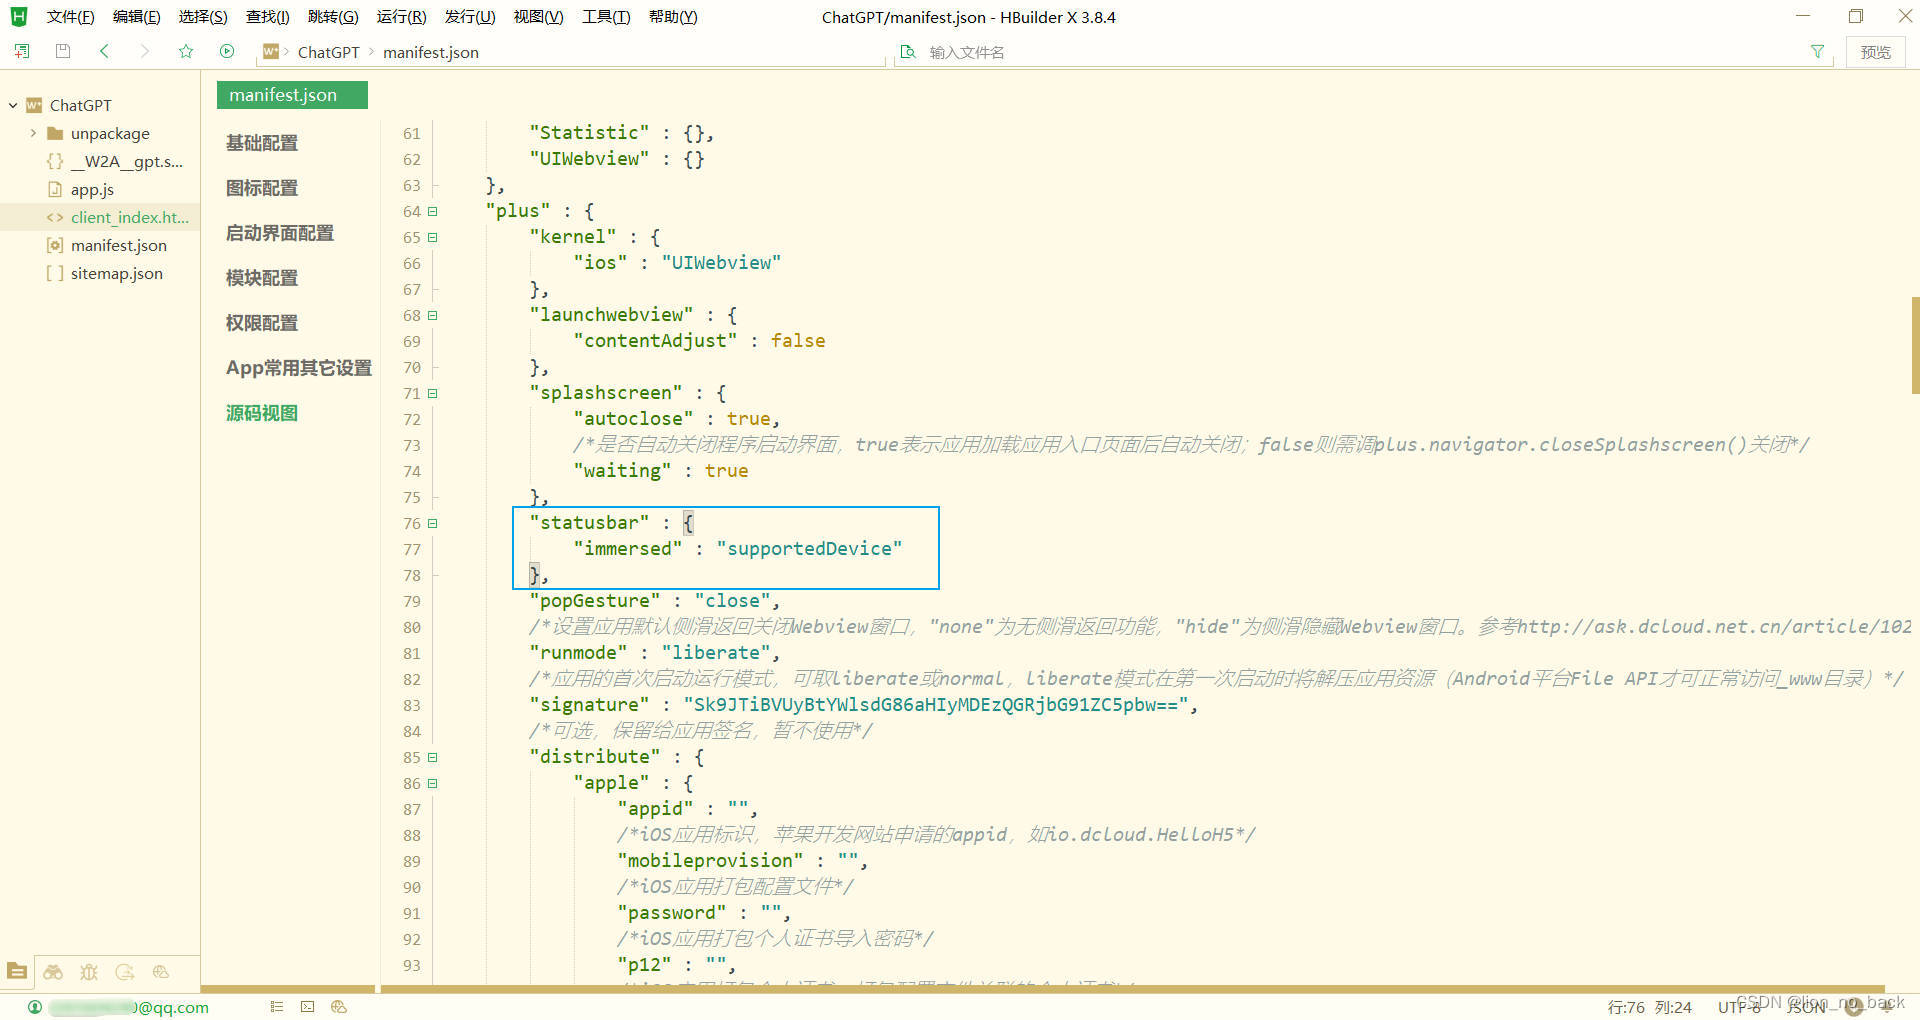Click the user account avatar icon
The image size is (1920, 1020).
35,1007
